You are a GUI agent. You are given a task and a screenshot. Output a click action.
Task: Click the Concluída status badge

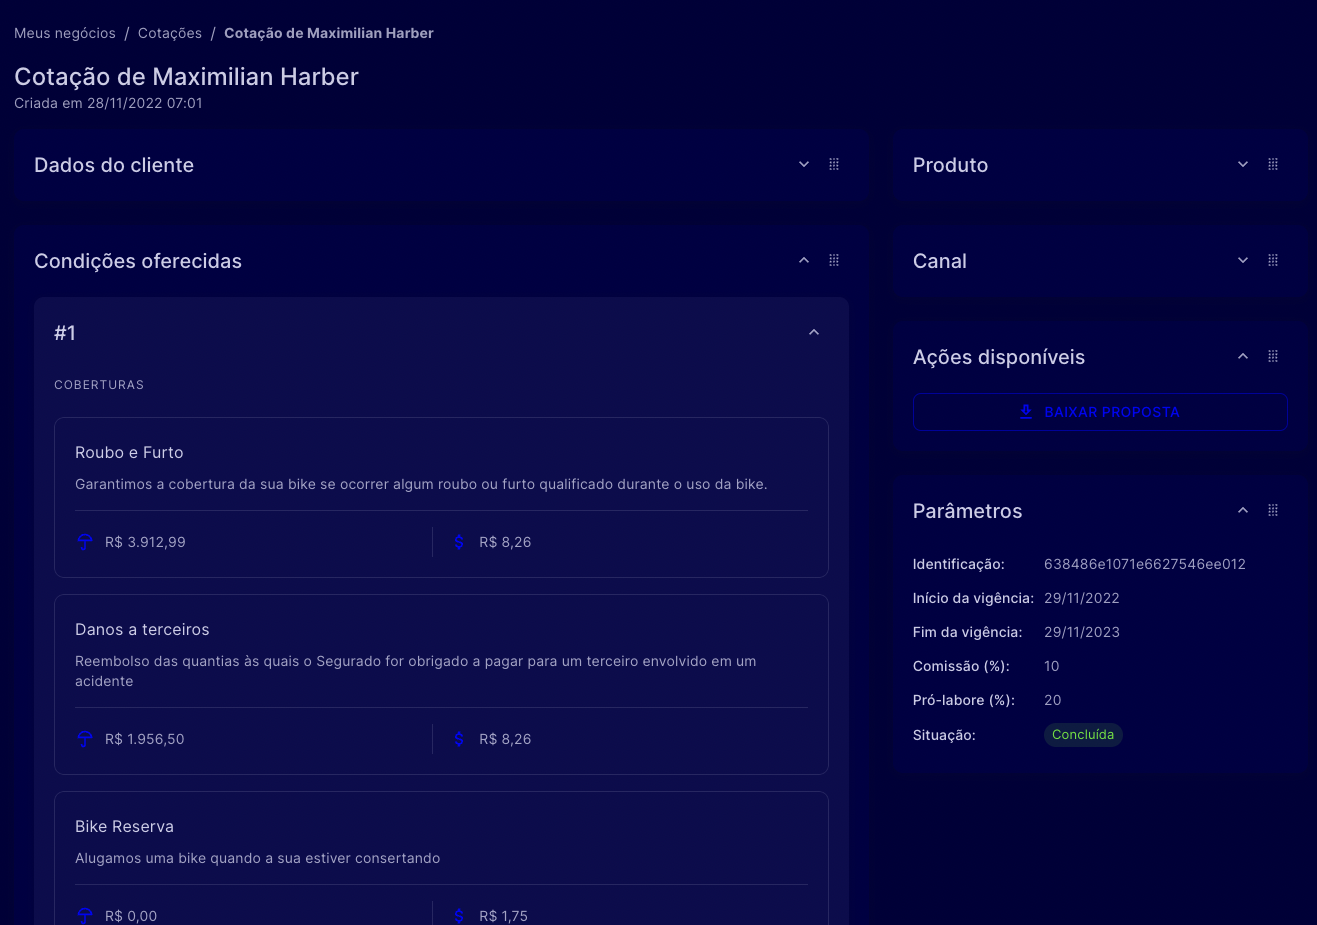pyautogui.click(x=1083, y=735)
